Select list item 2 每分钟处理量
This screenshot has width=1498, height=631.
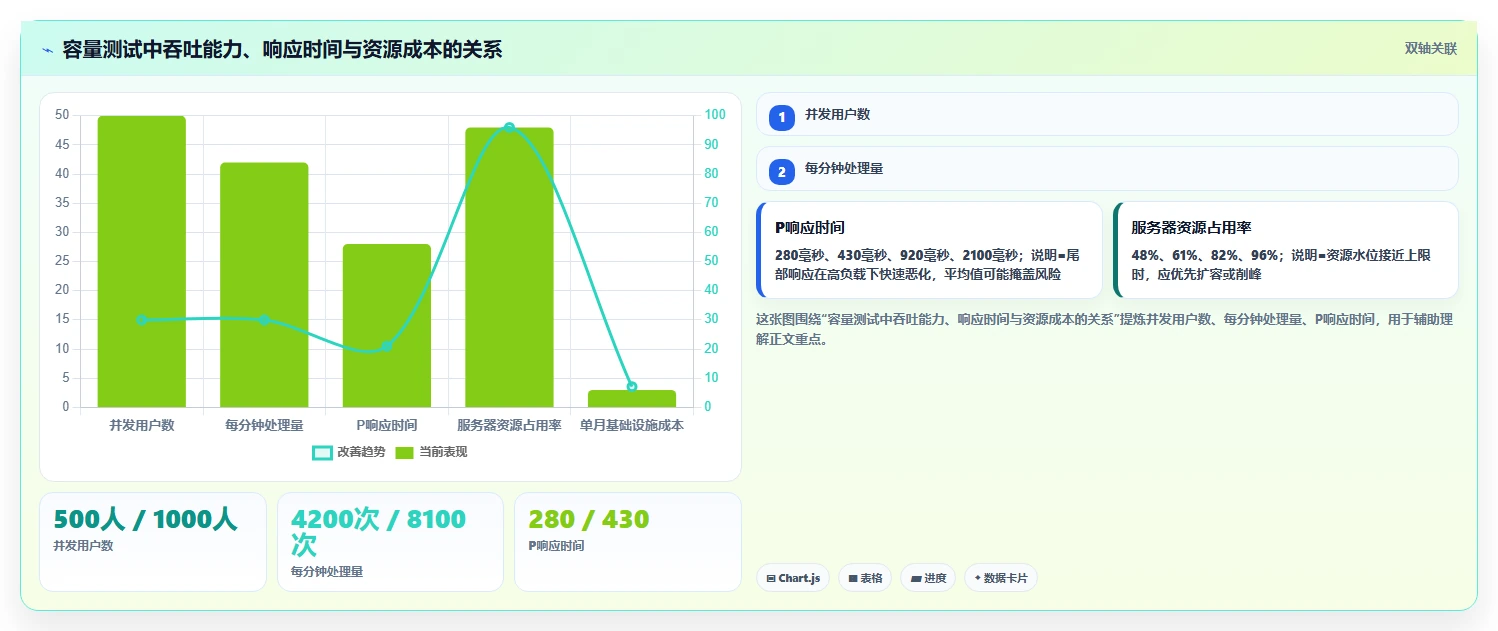pos(1107,169)
